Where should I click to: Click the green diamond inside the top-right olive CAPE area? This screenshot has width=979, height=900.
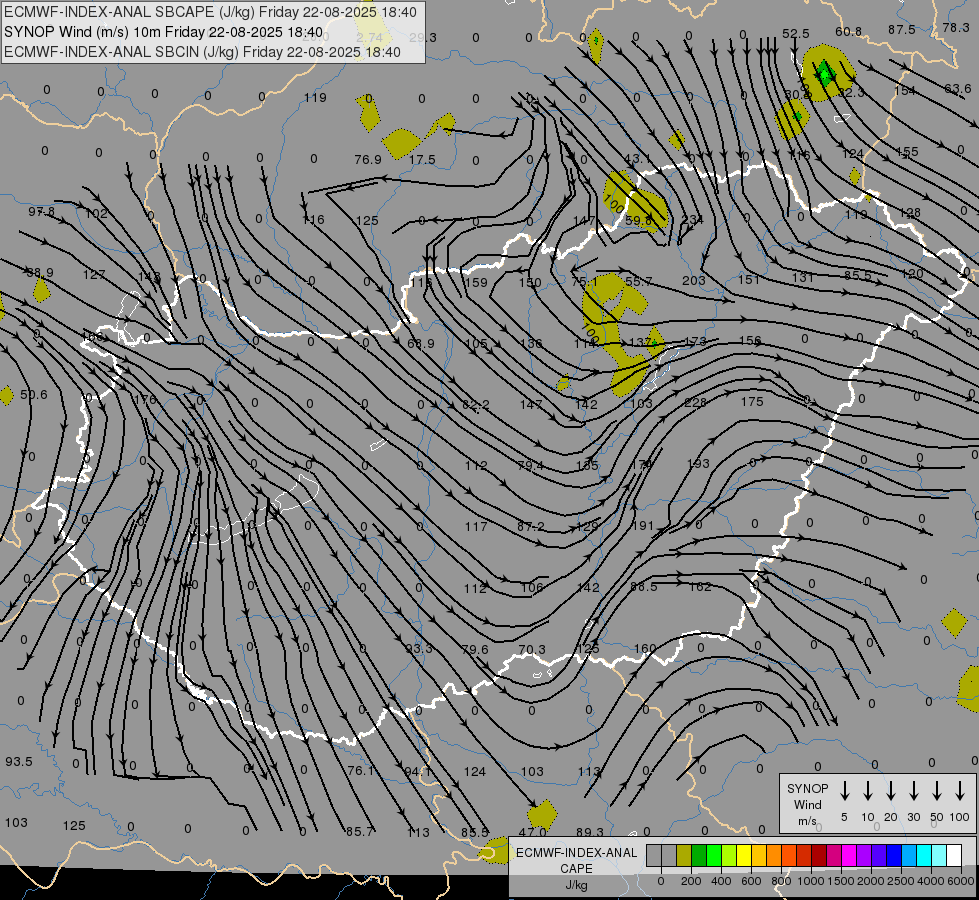[825, 72]
